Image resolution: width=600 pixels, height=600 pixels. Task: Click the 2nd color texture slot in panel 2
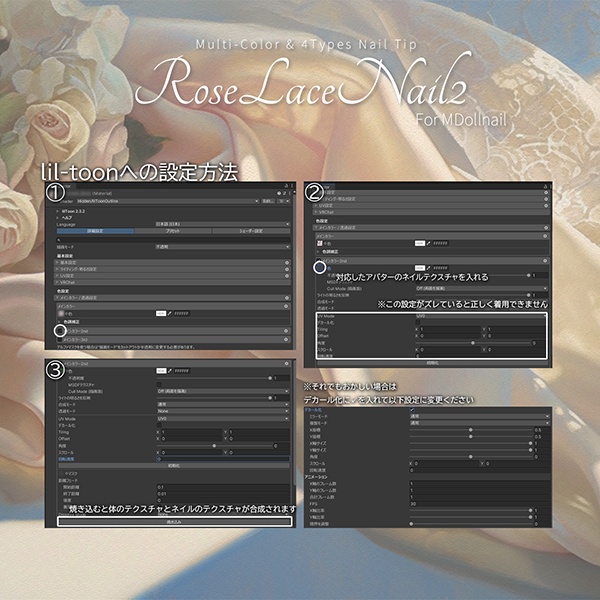coord(320,268)
